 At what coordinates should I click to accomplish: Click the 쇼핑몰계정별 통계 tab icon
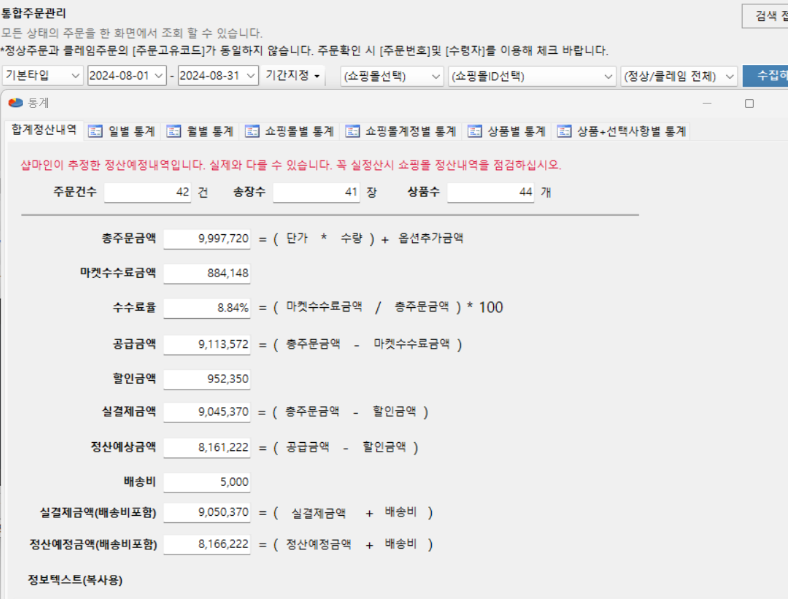pos(352,131)
